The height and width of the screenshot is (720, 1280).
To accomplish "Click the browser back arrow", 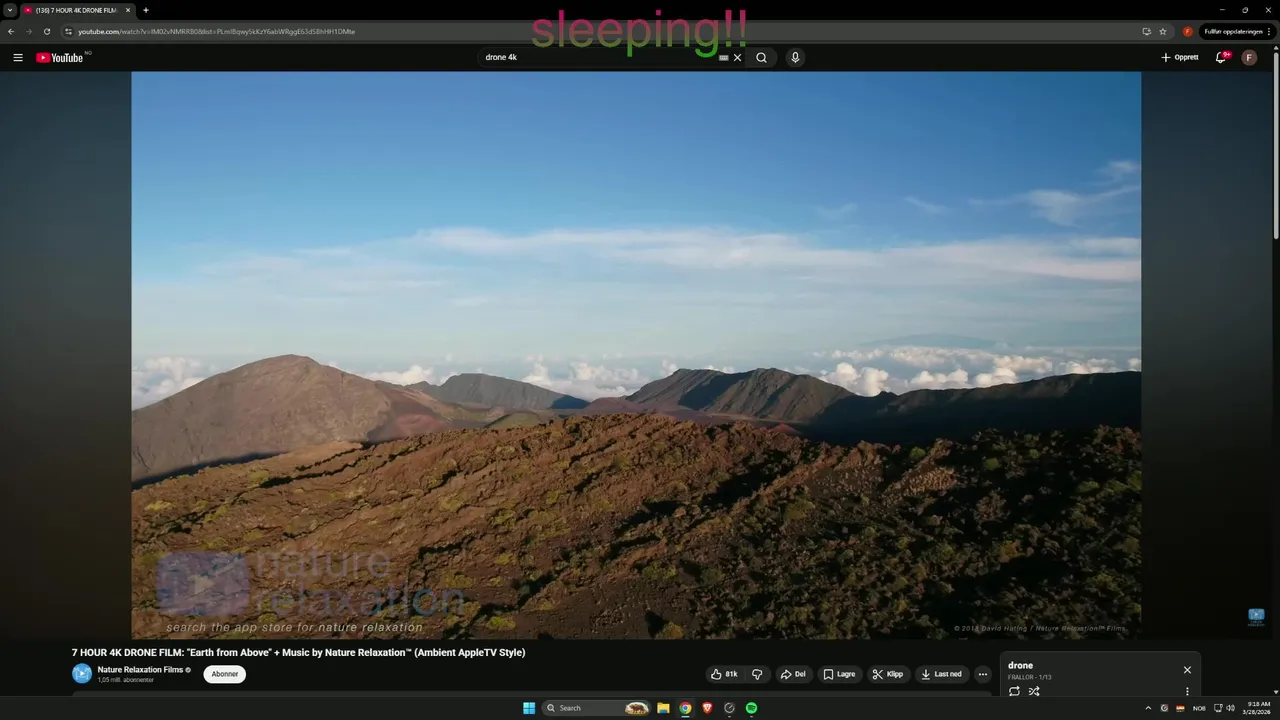I will (11, 31).
